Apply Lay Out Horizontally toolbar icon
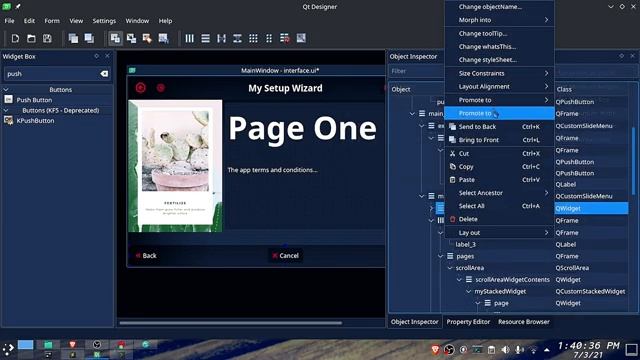The image size is (640, 360). click(189, 38)
